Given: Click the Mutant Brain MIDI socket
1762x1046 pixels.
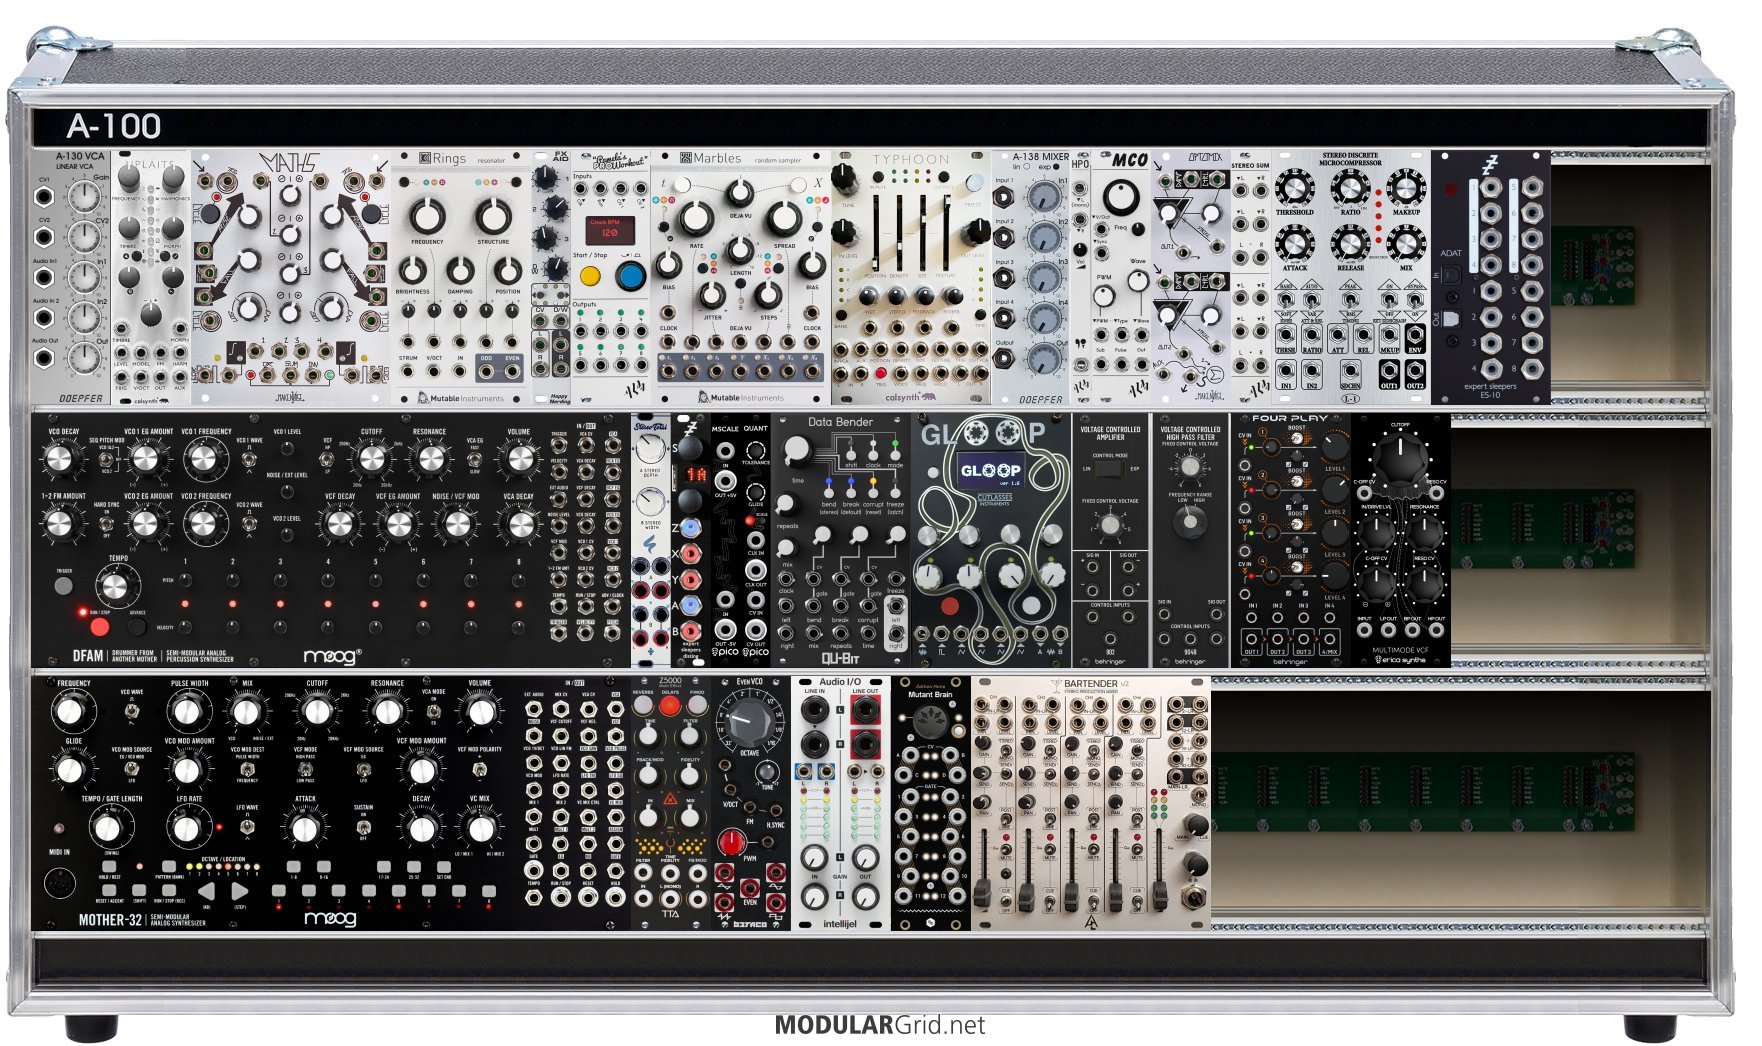Looking at the screenshot, I should pyautogui.click(x=929, y=723).
